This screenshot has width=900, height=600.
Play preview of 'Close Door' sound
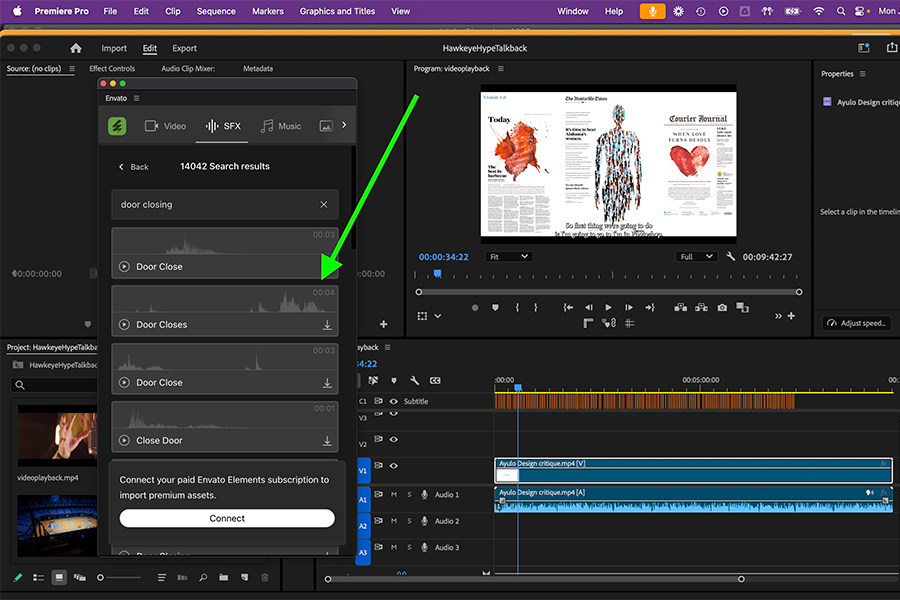tap(124, 440)
